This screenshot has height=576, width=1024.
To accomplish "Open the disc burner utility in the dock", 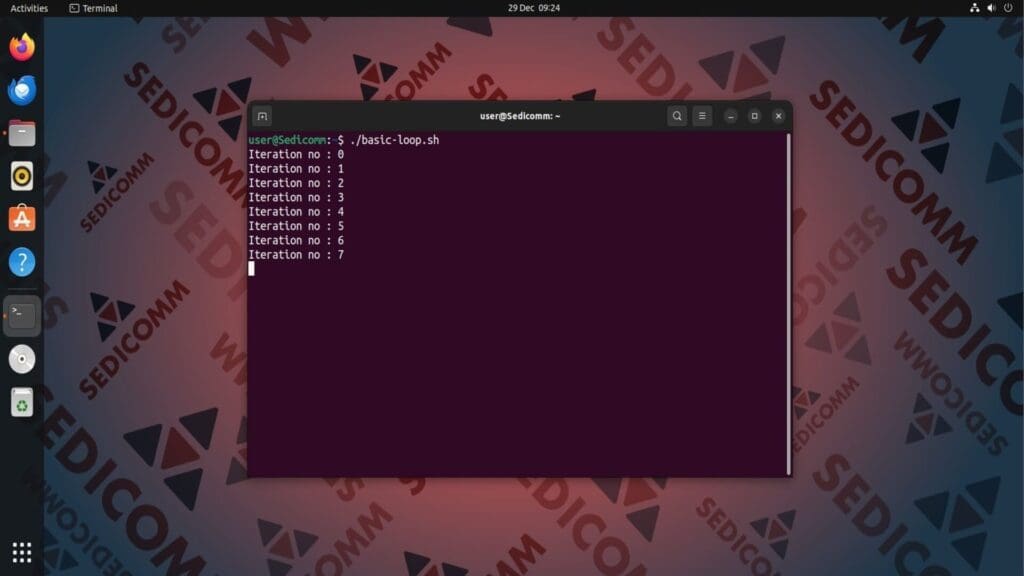I will [x=21, y=358].
